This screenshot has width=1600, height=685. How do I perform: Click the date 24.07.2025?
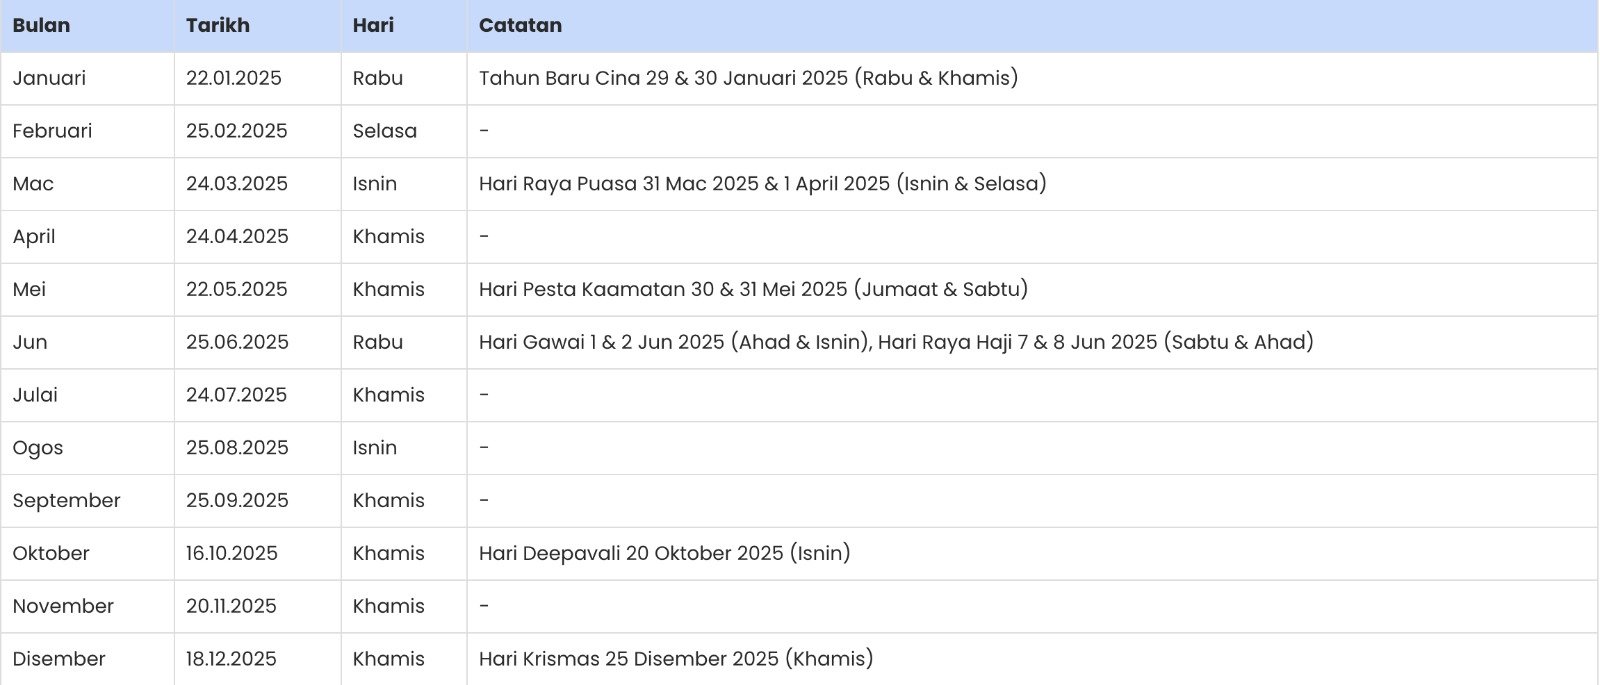[236, 395]
